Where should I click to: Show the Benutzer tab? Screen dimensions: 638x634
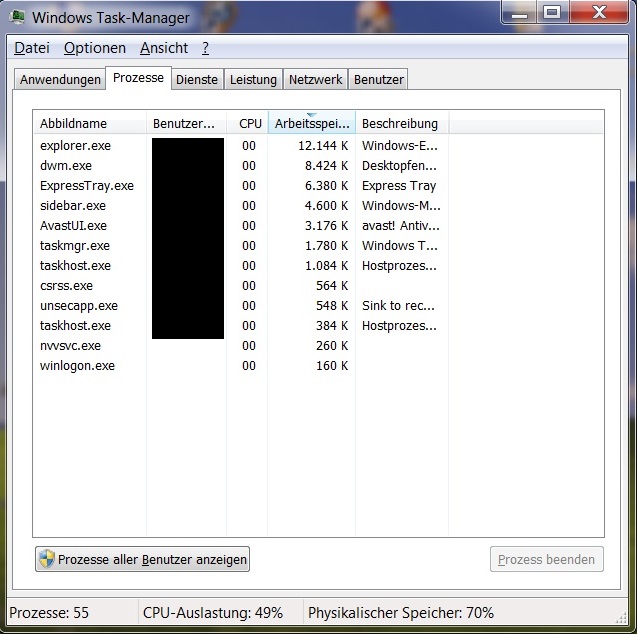click(x=378, y=79)
